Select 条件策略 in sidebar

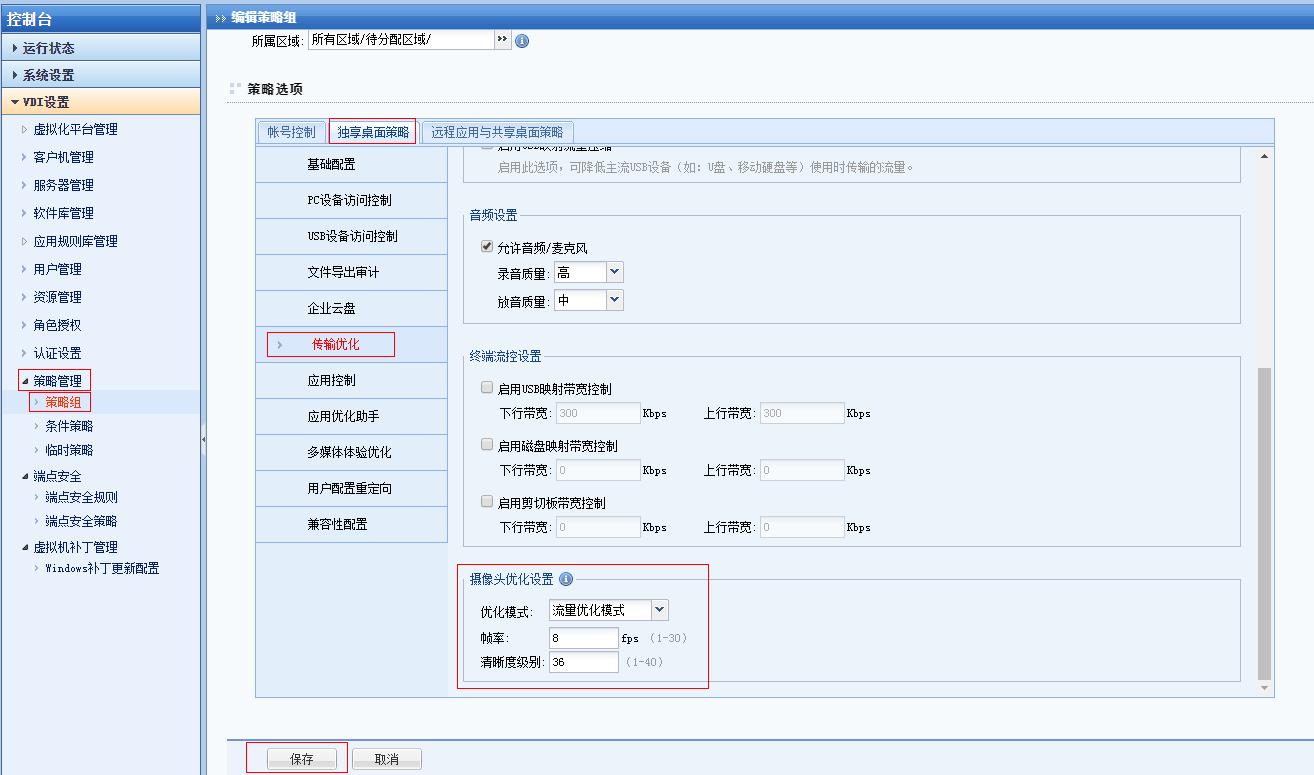(69, 426)
